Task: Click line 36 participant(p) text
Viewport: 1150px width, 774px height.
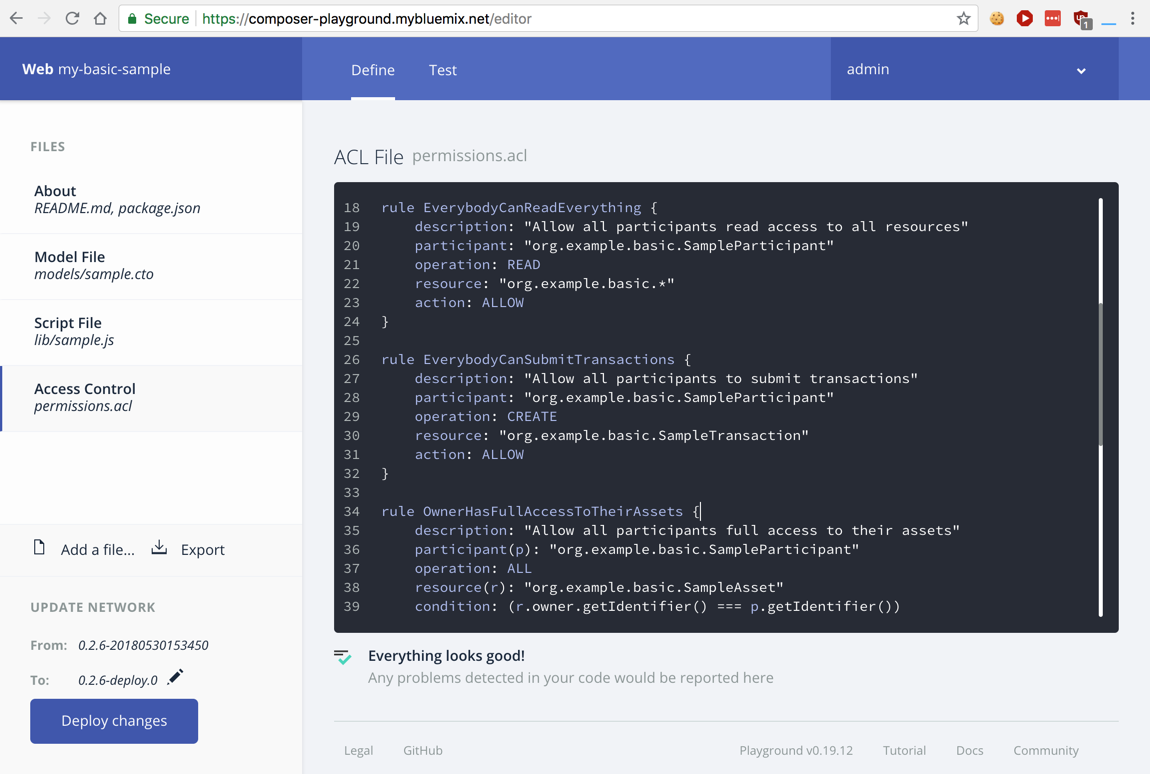Action: pos(637,549)
